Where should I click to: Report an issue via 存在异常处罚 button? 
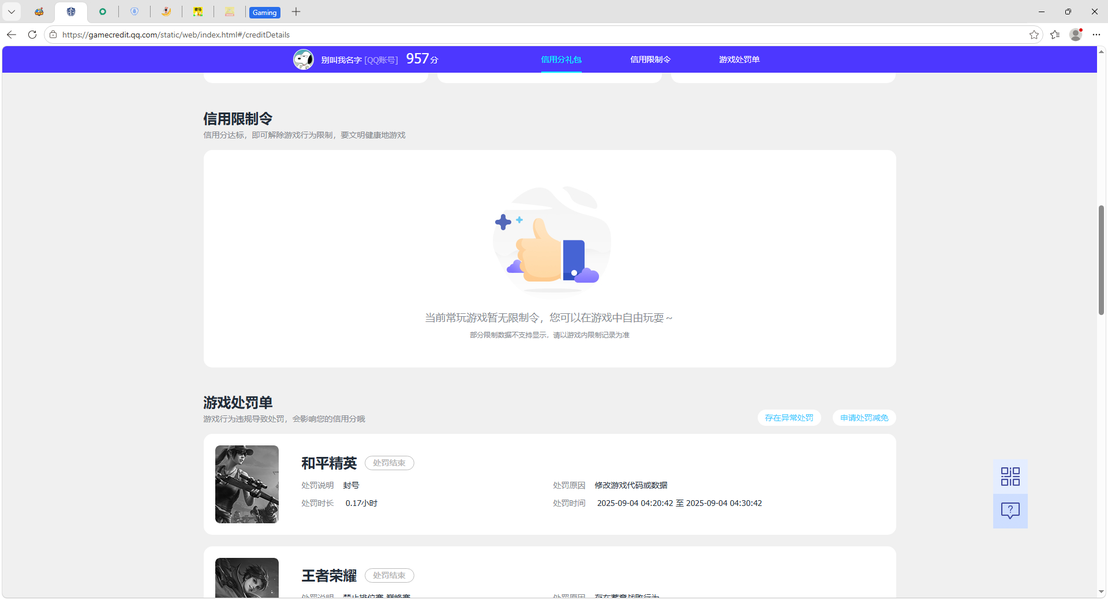[x=789, y=418]
